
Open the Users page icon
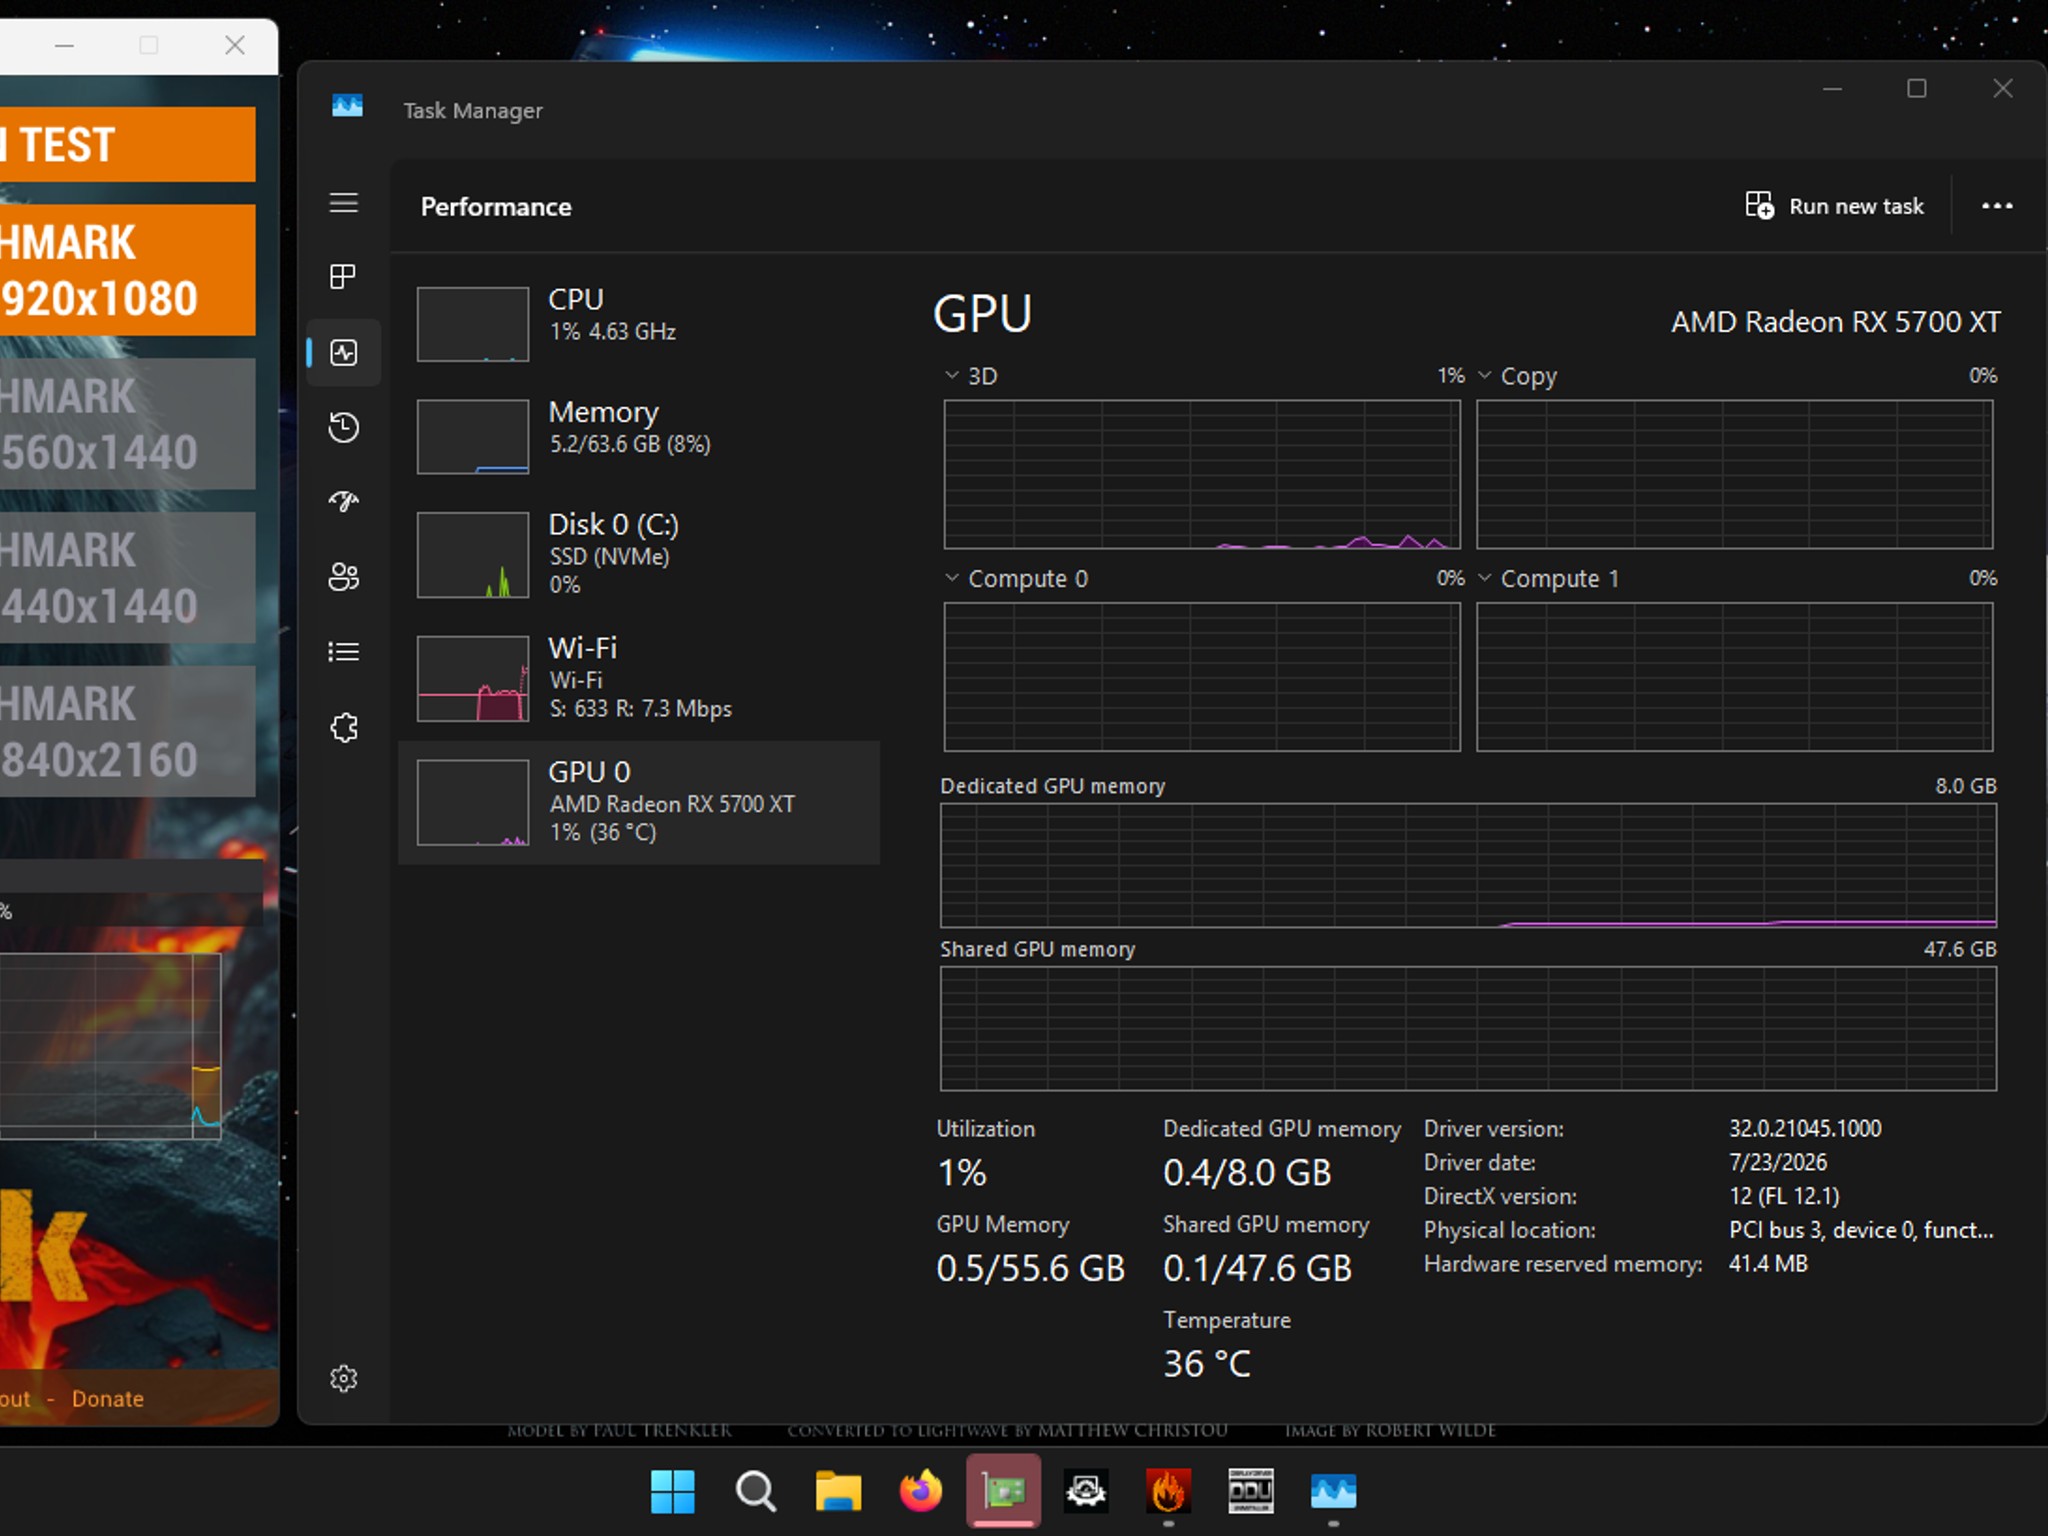343,577
